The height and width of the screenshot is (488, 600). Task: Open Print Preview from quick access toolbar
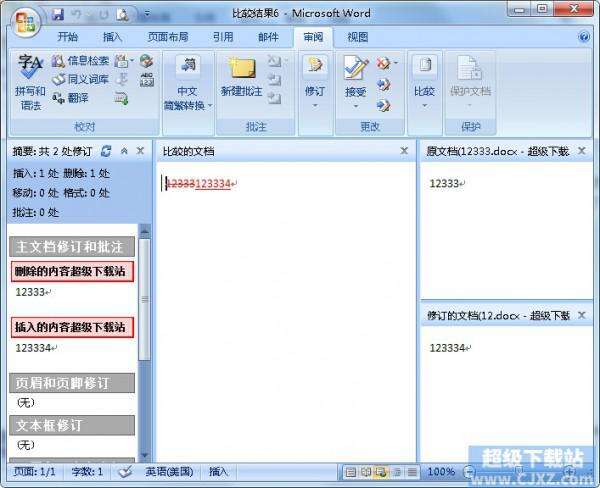coord(122,15)
